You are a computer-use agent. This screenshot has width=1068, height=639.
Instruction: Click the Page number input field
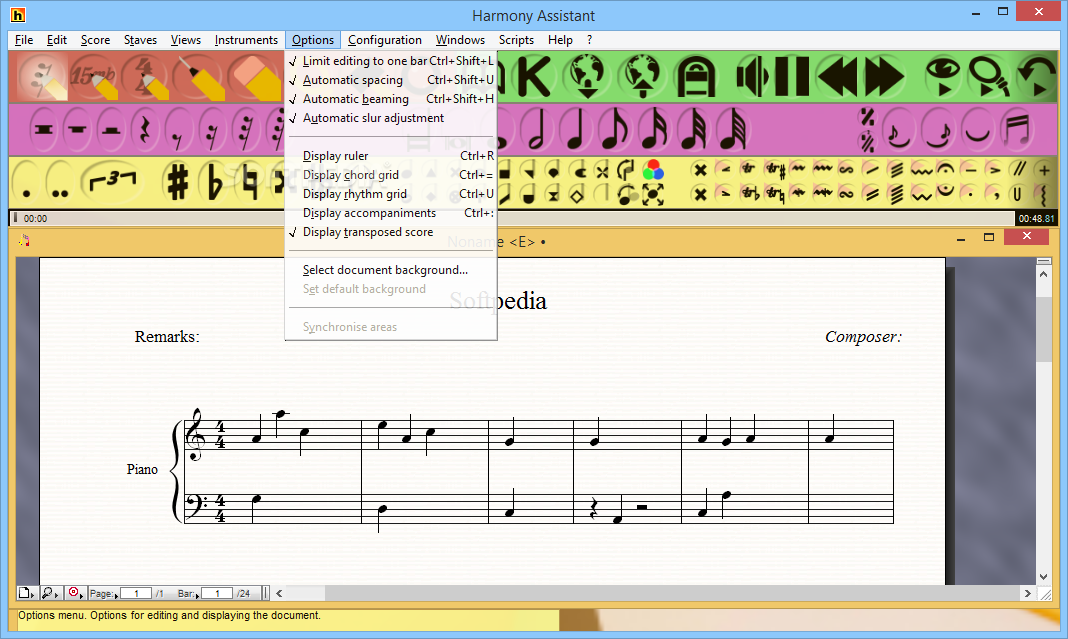point(136,593)
